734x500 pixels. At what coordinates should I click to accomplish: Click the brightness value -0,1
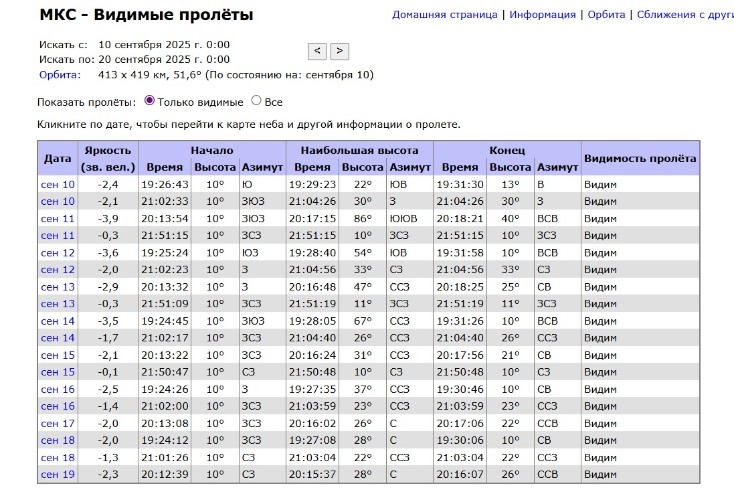tap(108, 372)
